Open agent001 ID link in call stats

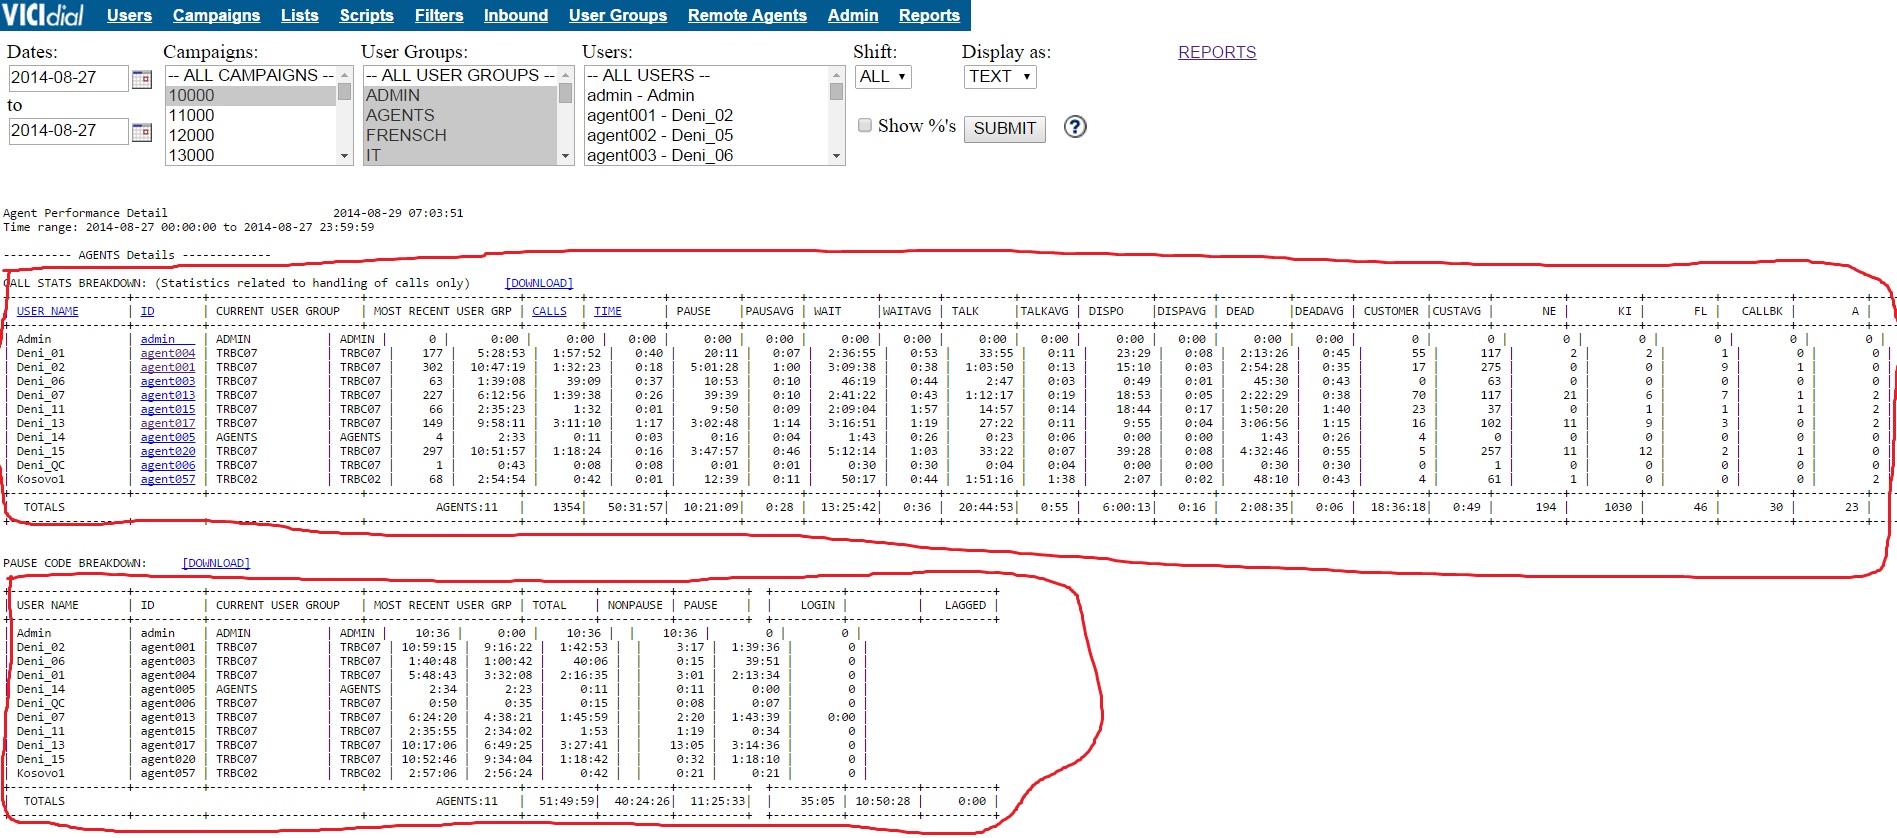click(168, 368)
